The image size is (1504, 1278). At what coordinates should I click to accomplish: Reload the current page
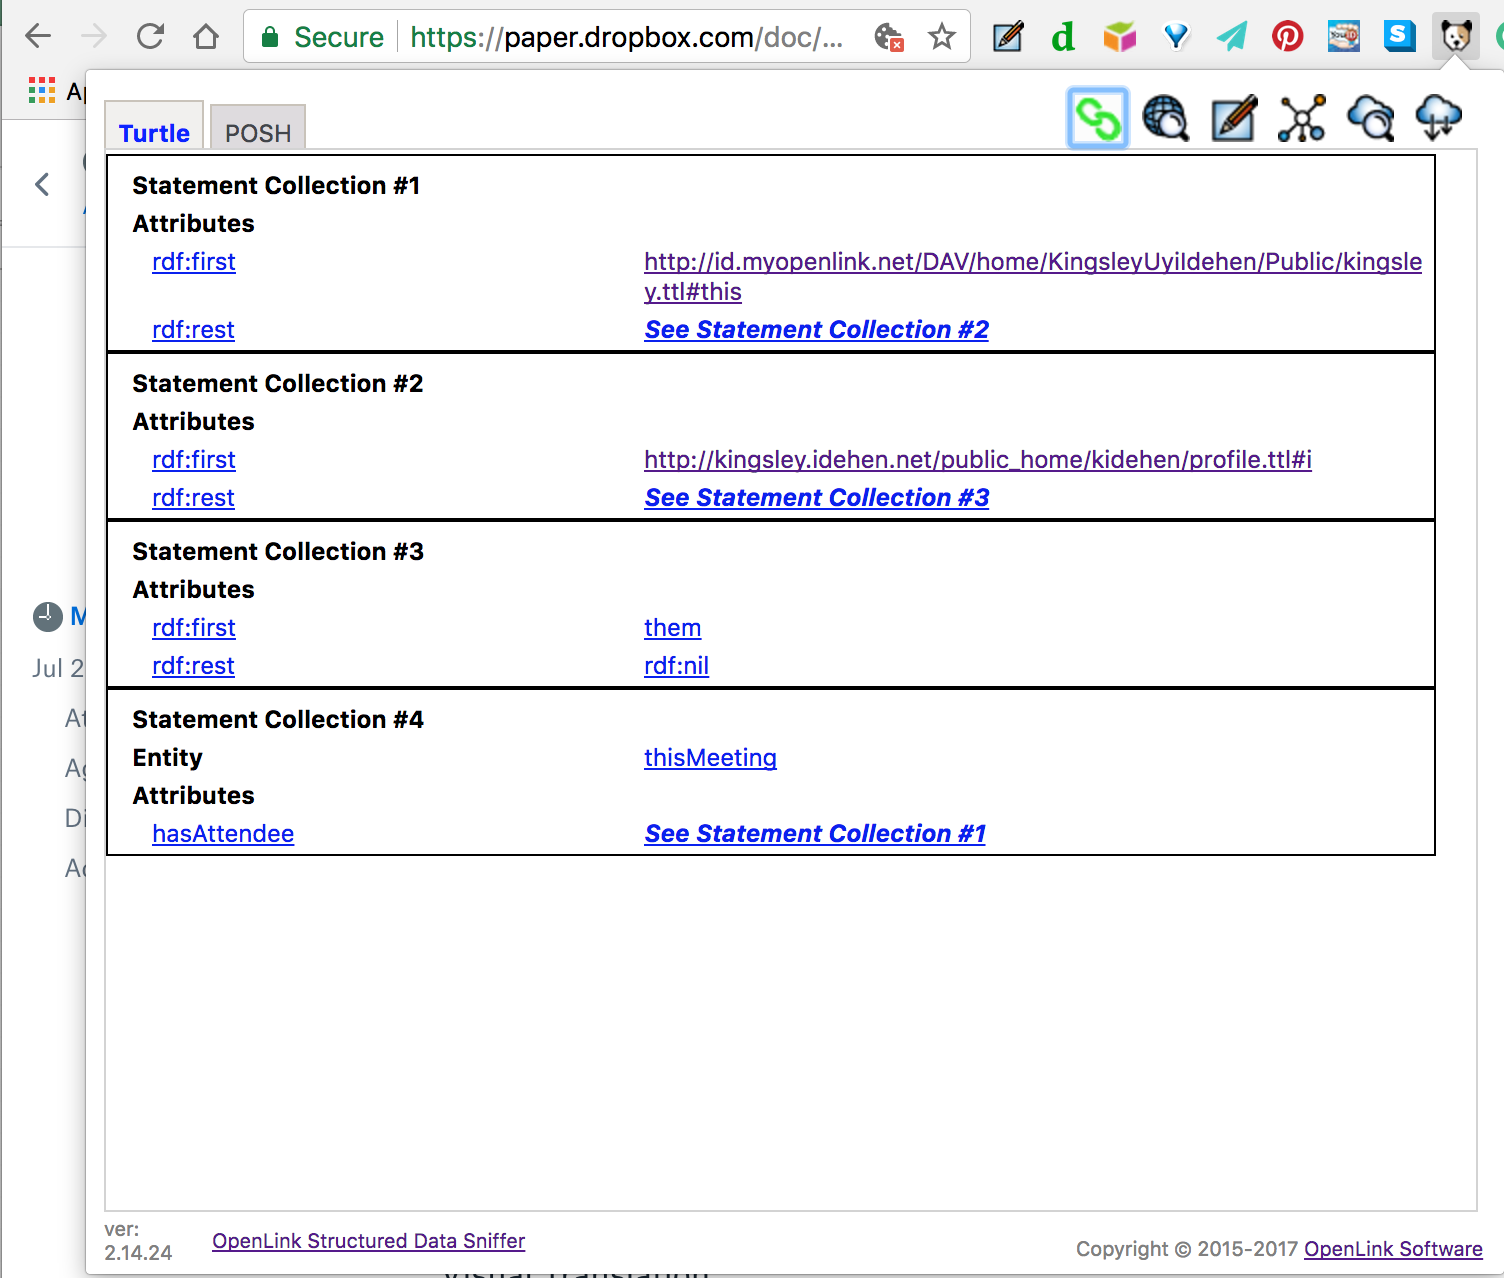(150, 36)
